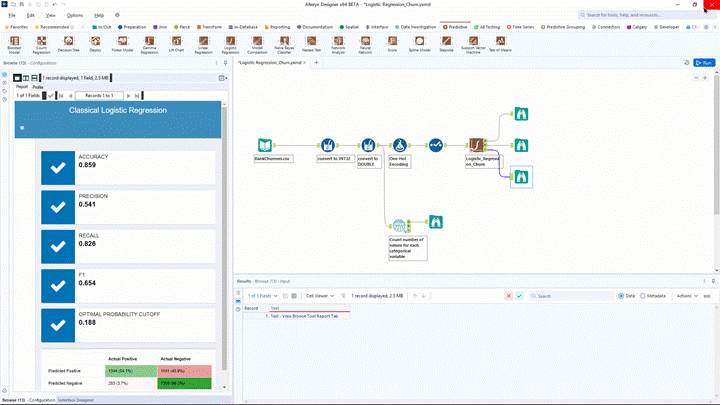Click the red X filter icon in Results

tap(509, 296)
